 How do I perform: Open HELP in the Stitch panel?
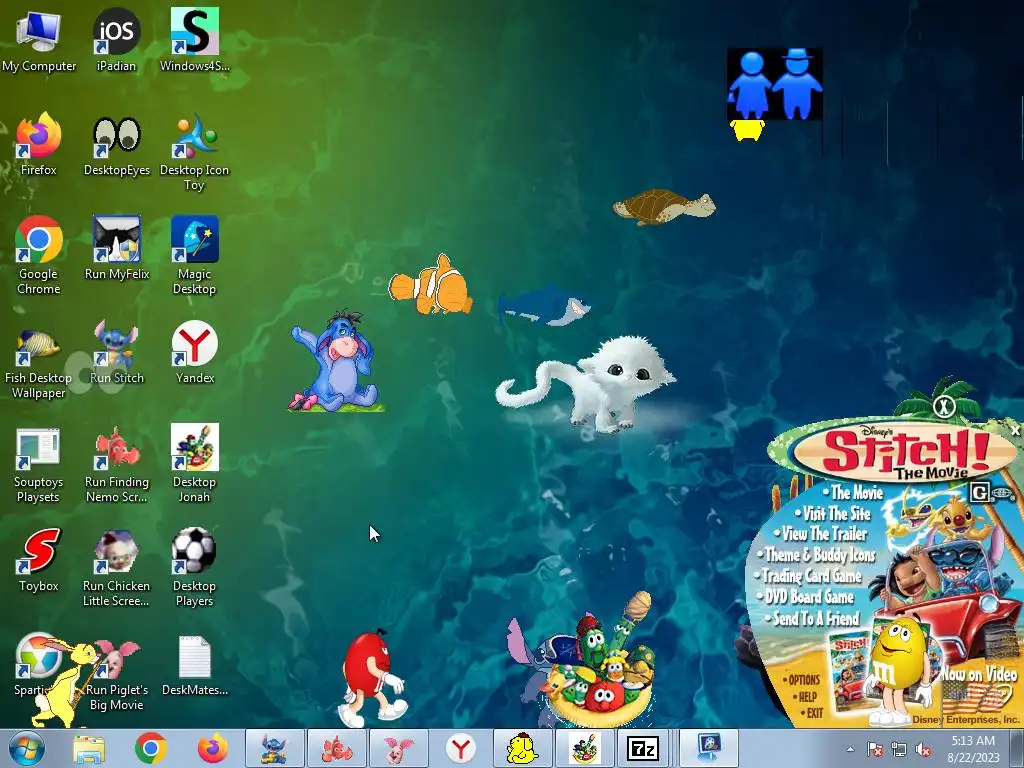pyautogui.click(x=805, y=697)
